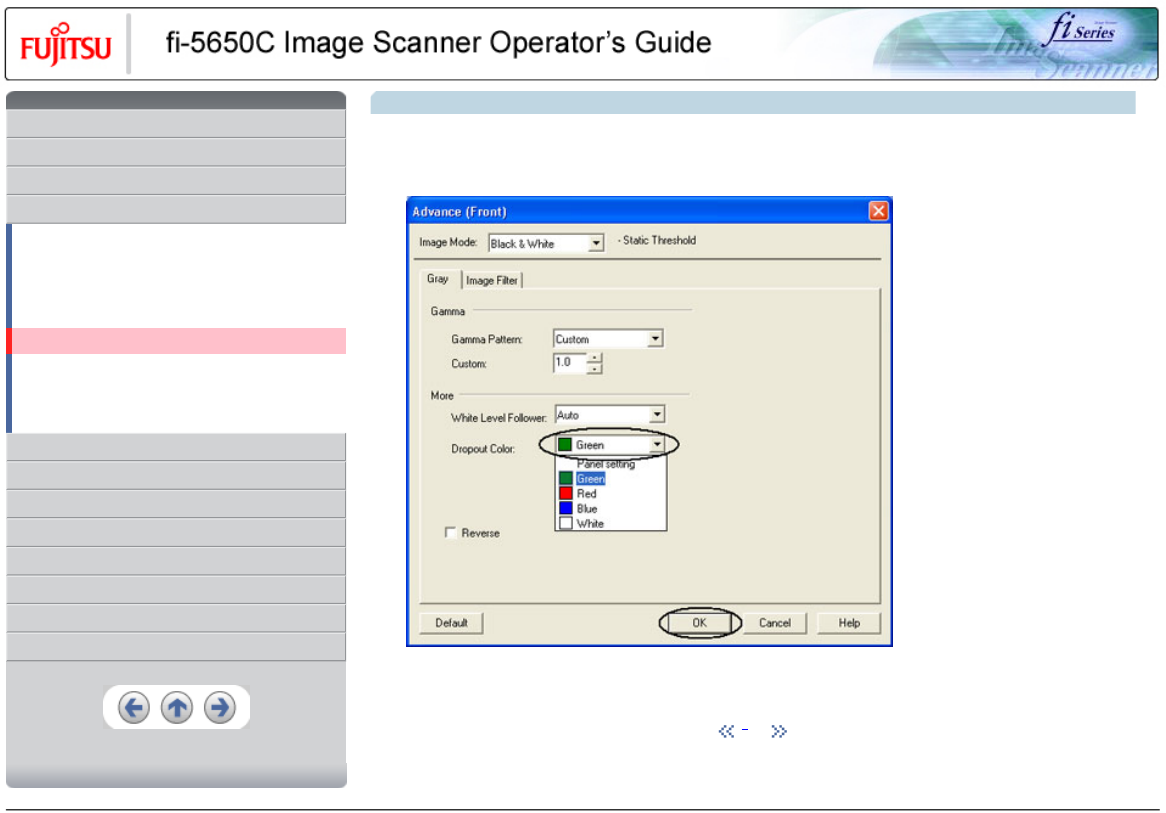This screenshot has height=813, width=1166.
Task: Click the double right chevron link
Action: tap(779, 731)
